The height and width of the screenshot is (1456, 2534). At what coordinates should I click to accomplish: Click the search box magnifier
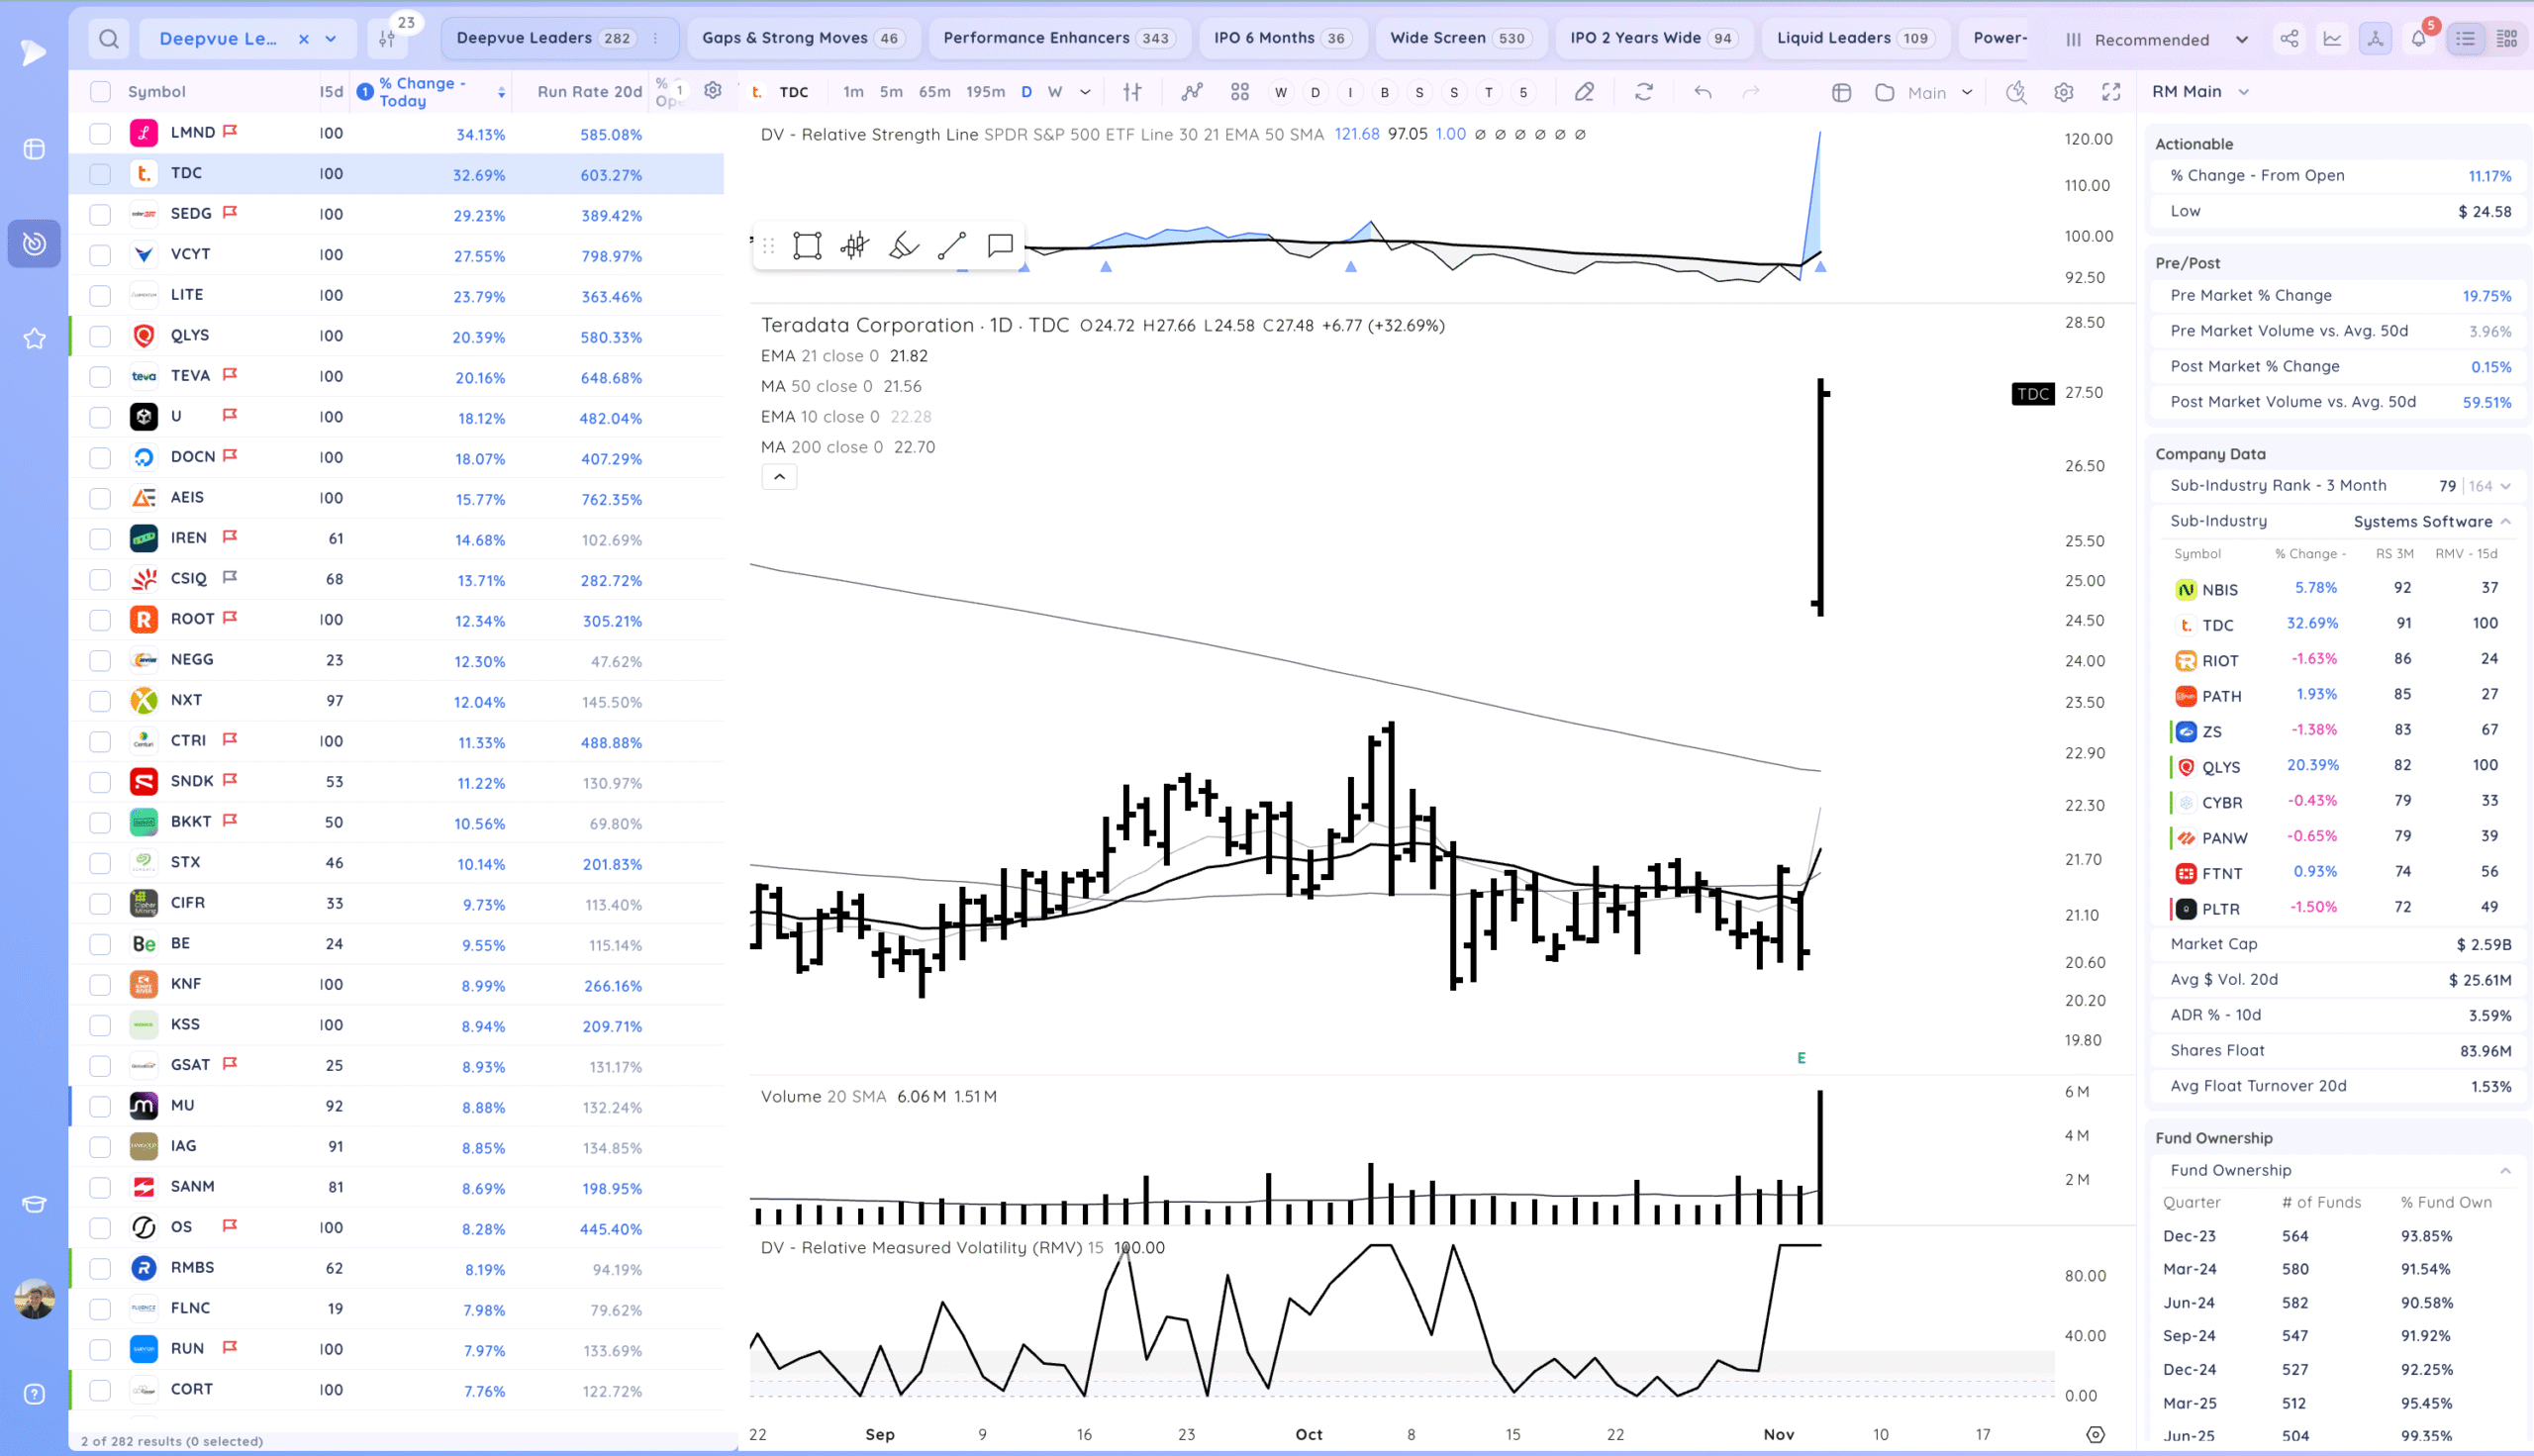(109, 39)
